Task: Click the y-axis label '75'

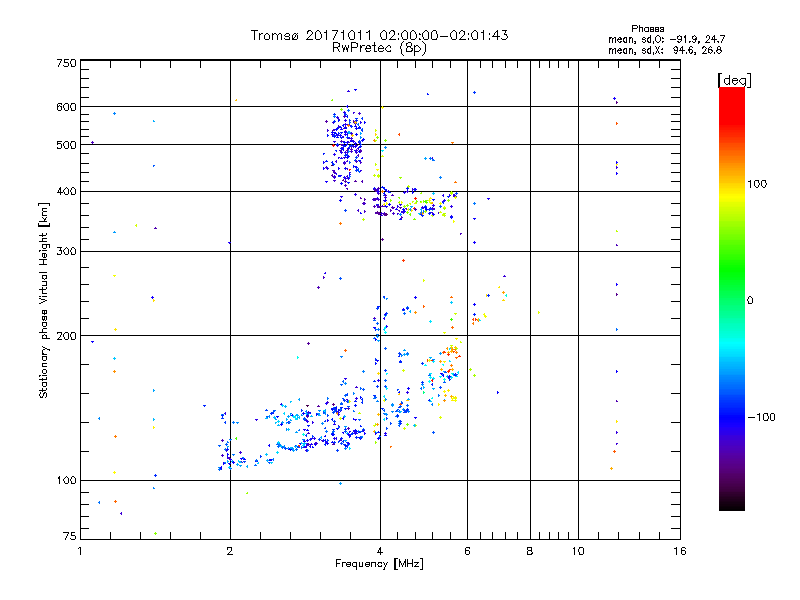Action: coord(70,536)
